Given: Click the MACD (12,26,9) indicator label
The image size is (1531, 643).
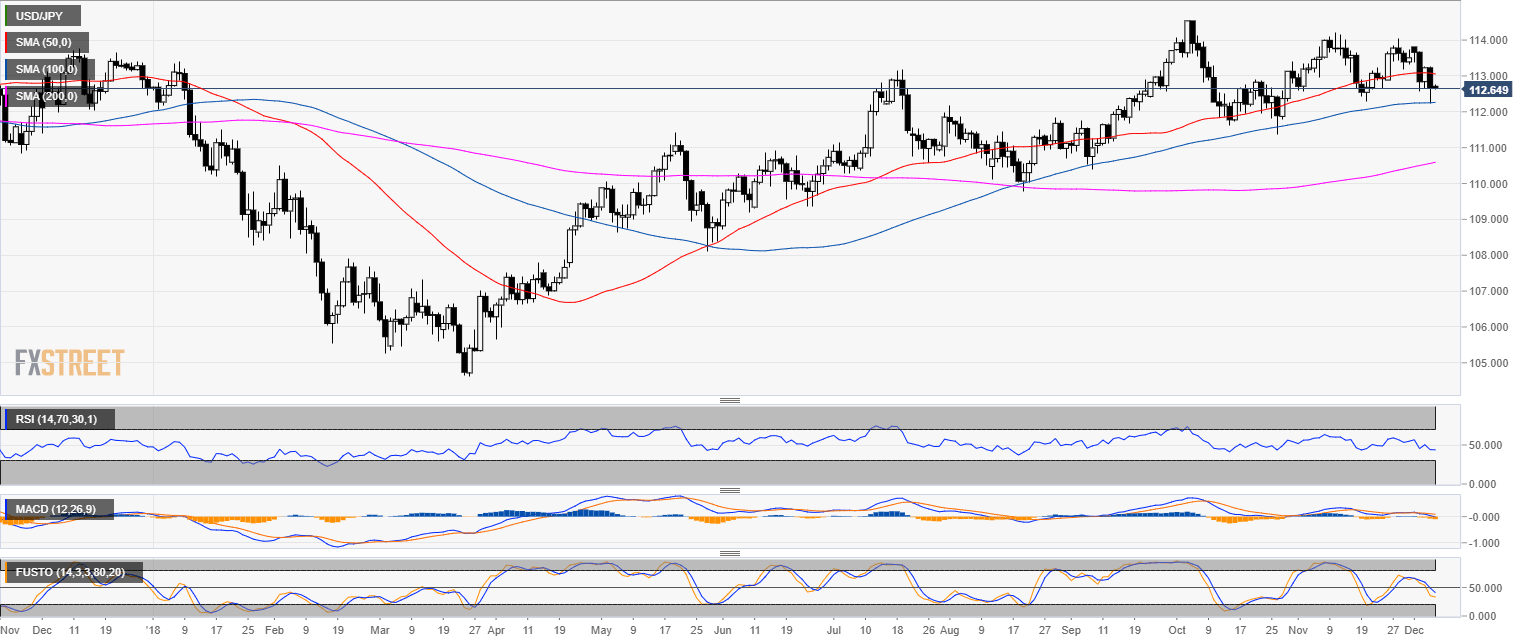Looking at the screenshot, I should click(56, 509).
